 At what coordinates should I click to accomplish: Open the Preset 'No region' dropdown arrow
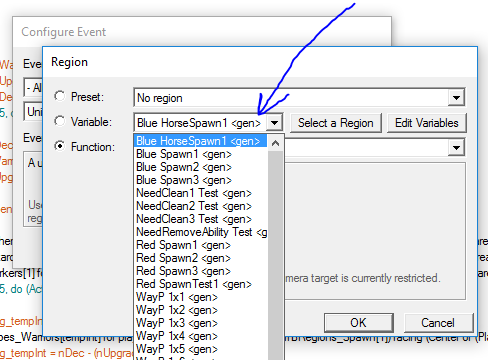[456, 98]
